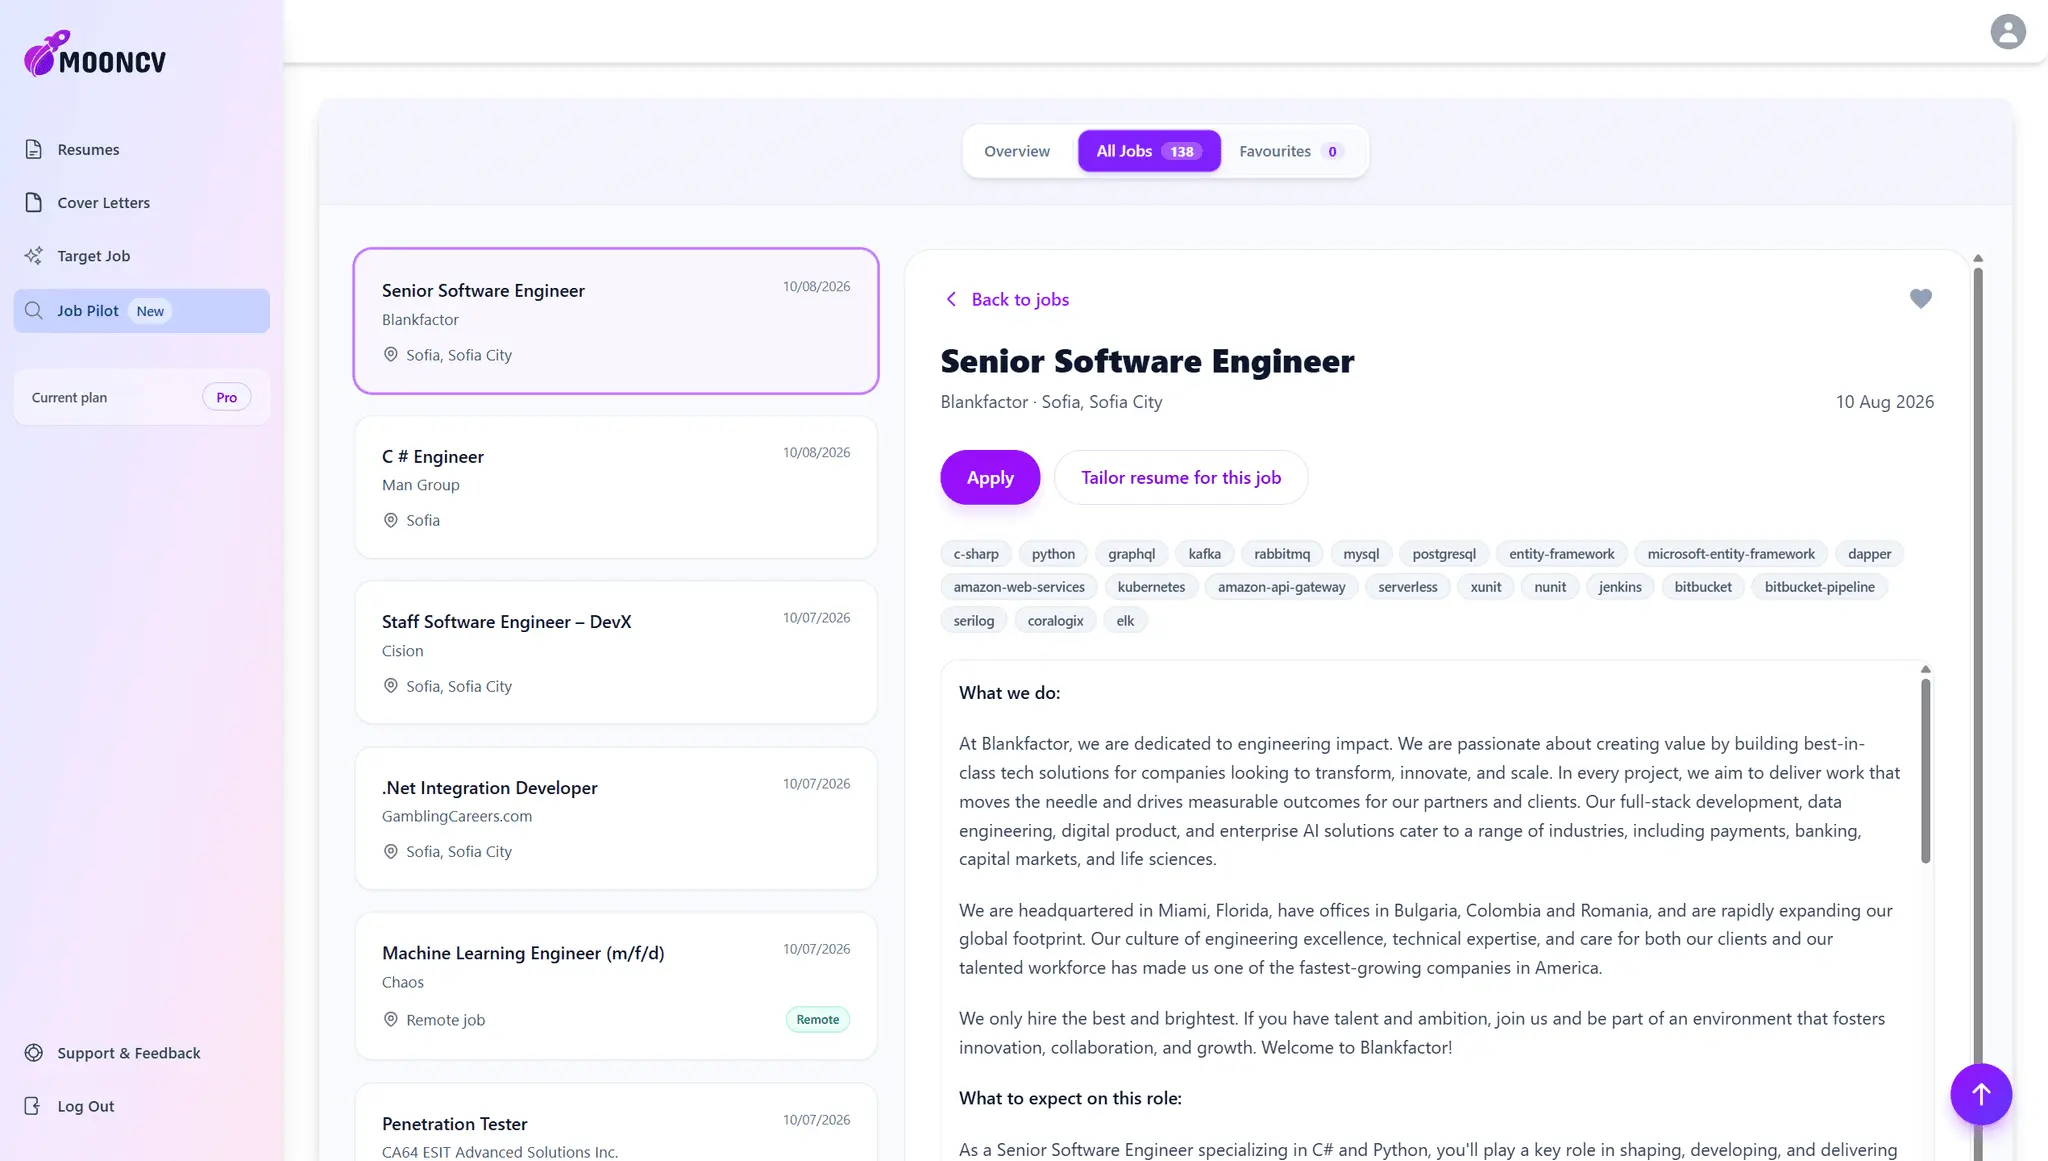The image size is (2048, 1161).
Task: Click the graphql skill tag
Action: tap(1131, 553)
